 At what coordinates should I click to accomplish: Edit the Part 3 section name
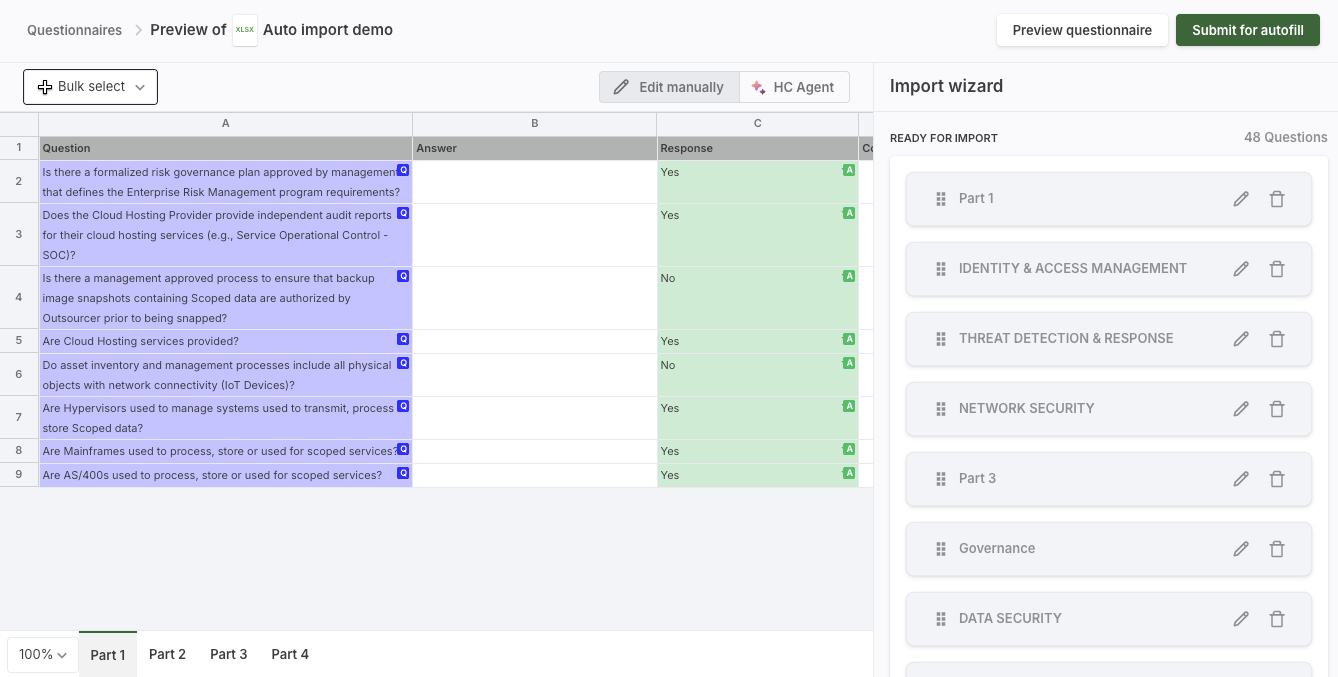pyautogui.click(x=1241, y=479)
